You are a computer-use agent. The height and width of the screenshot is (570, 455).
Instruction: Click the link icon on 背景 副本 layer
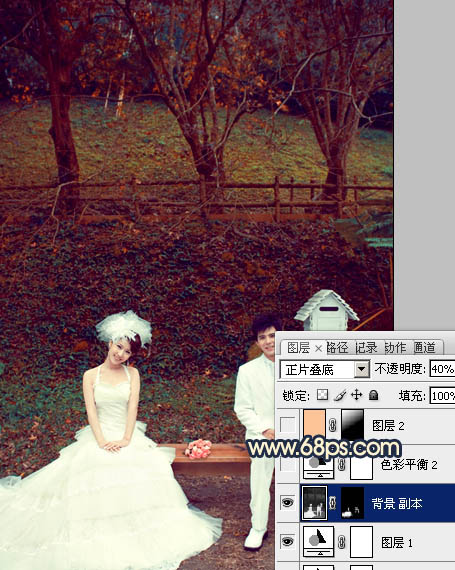pyautogui.click(x=332, y=503)
